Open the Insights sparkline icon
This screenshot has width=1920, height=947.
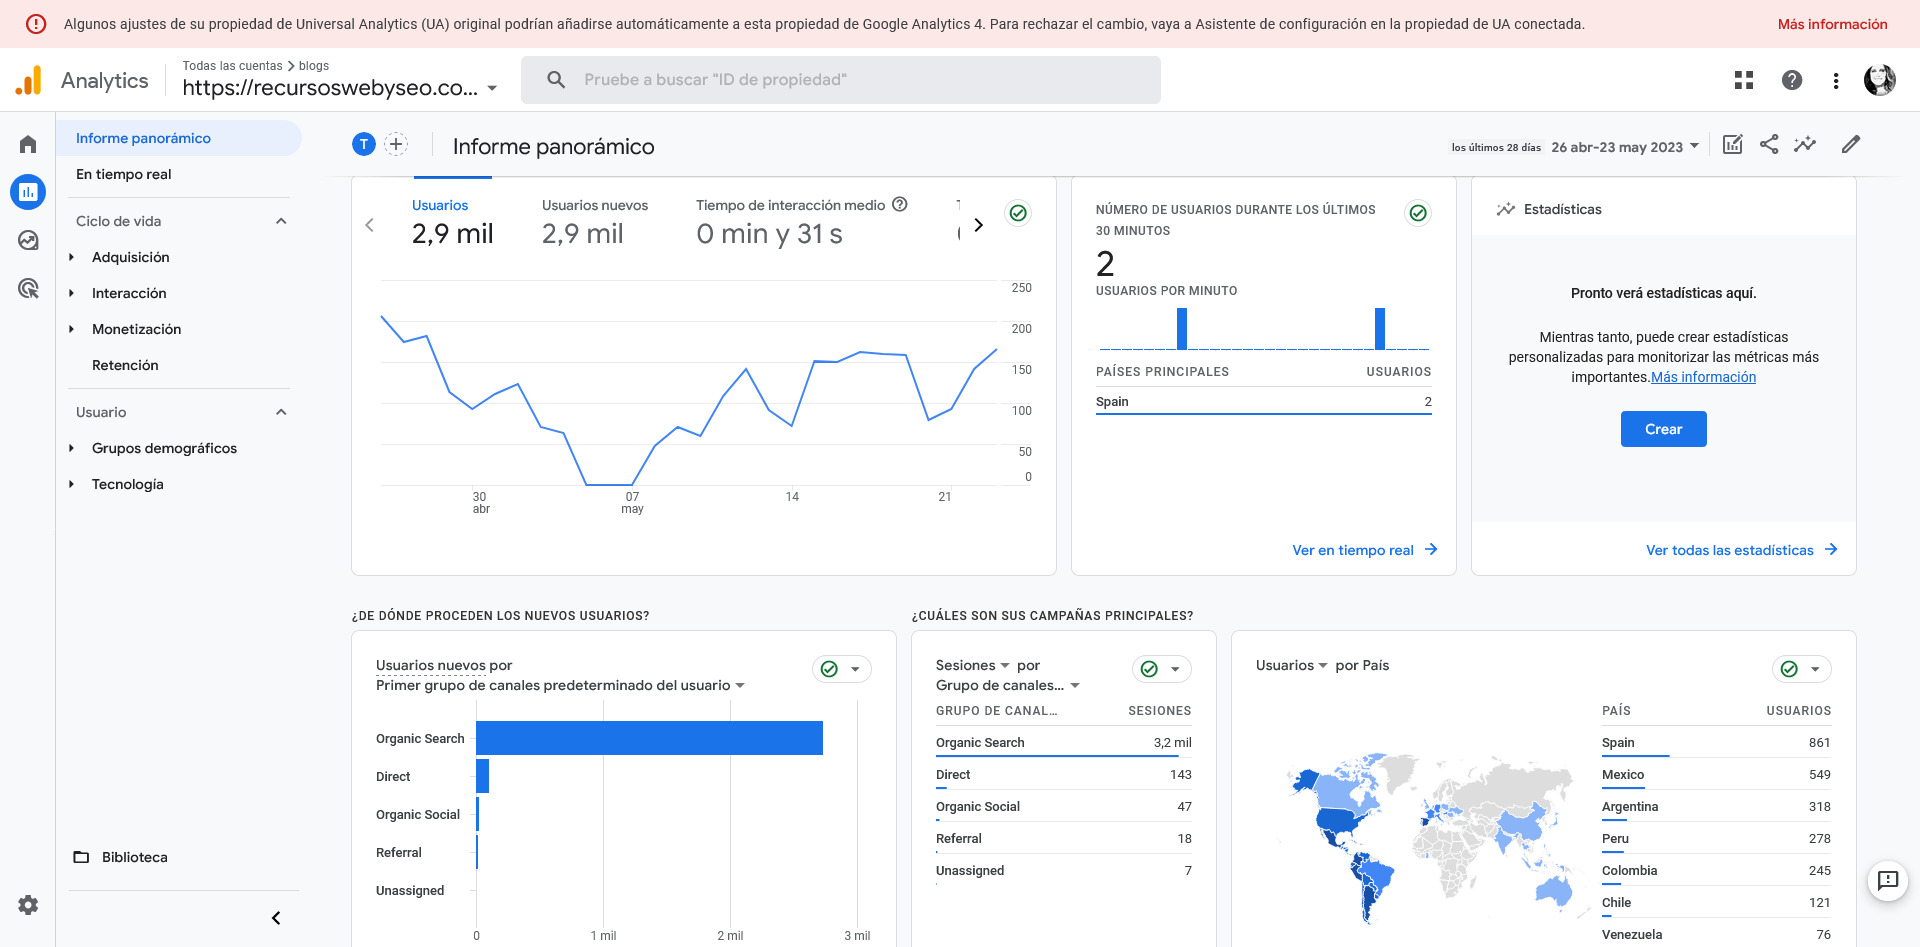point(1805,145)
